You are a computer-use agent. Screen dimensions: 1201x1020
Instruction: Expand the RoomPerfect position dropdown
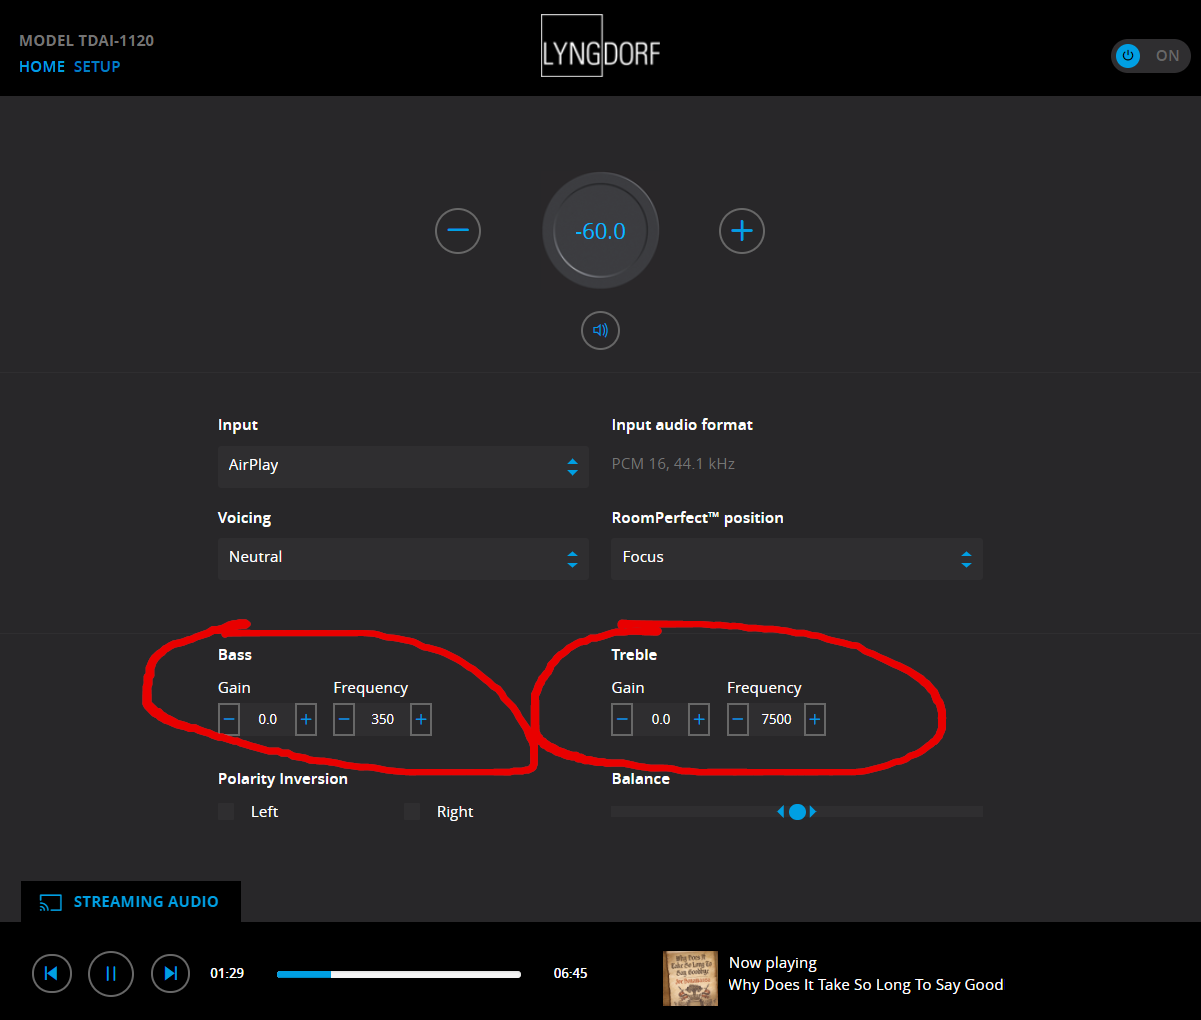796,558
